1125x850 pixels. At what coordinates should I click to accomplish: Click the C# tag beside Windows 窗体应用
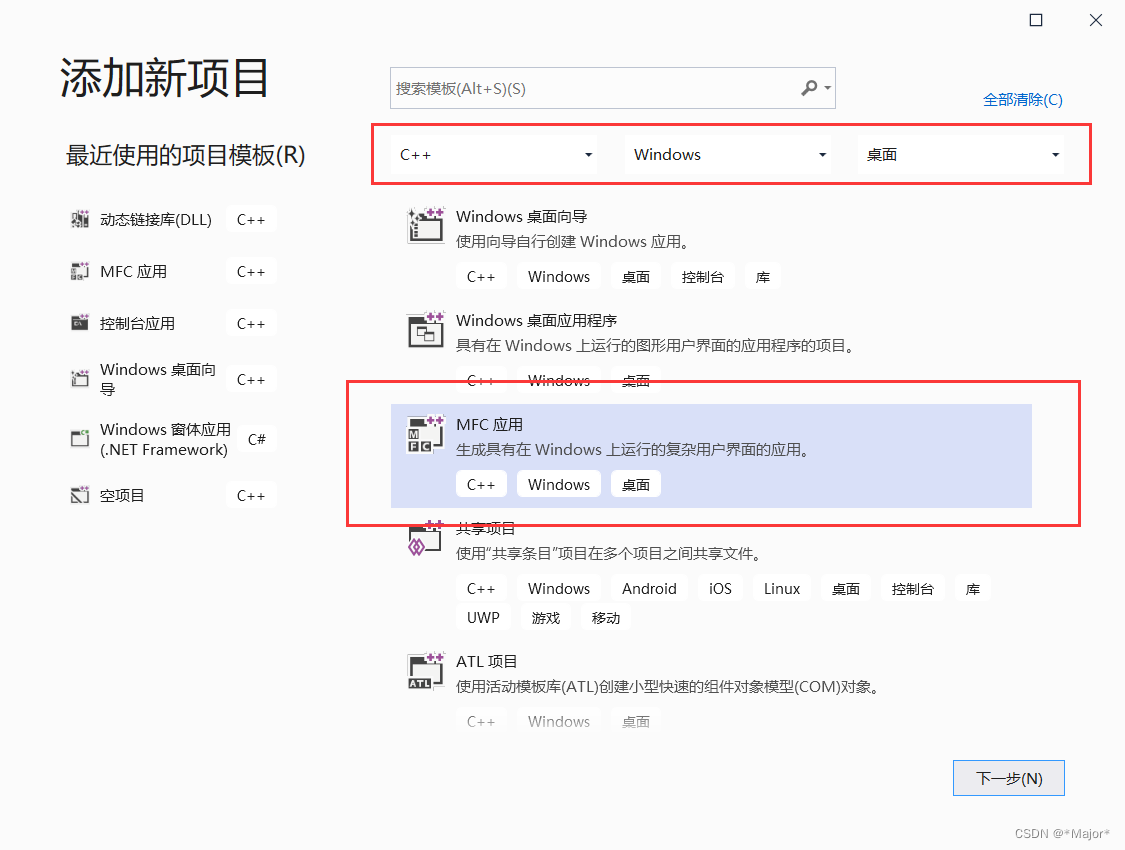[x=256, y=439]
